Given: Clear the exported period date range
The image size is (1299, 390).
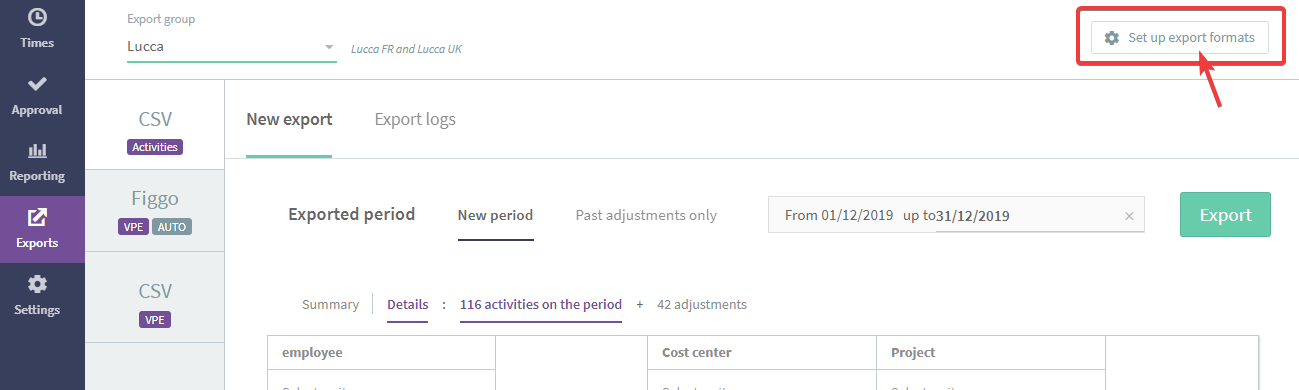Looking at the screenshot, I should [x=1129, y=216].
